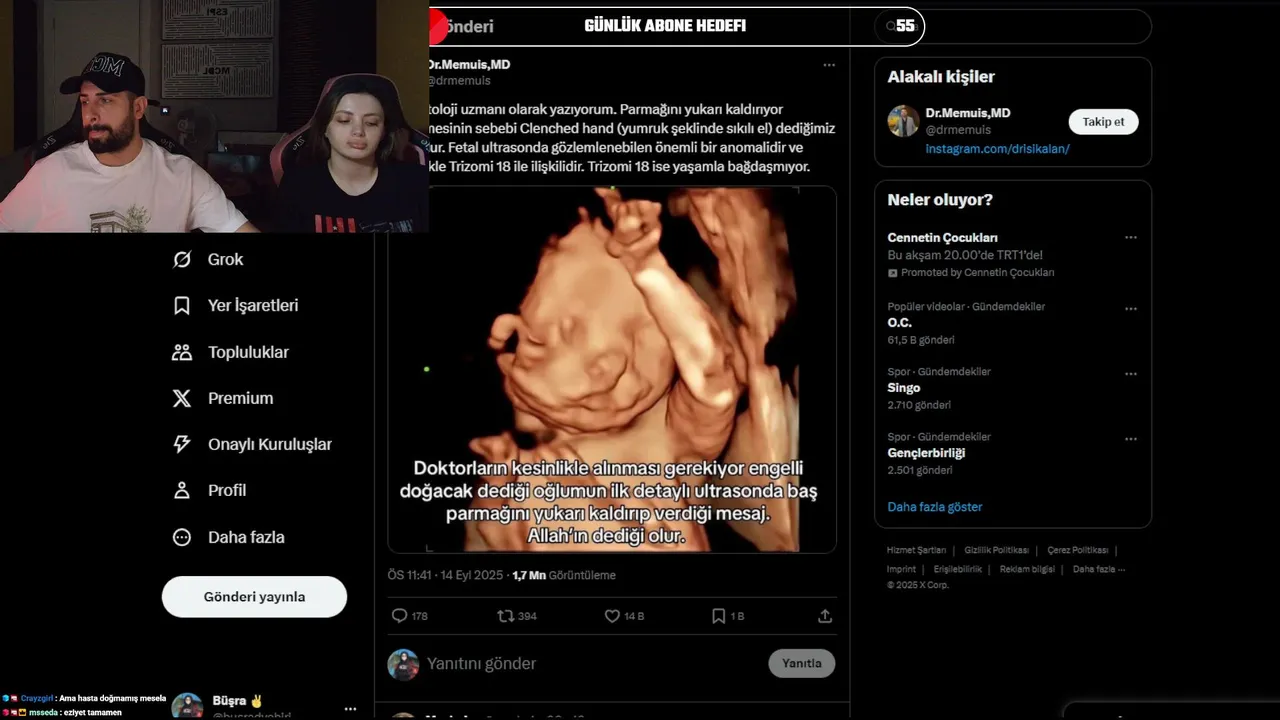The height and width of the screenshot is (720, 1280).
Task: Click the share post icon
Action: tap(825, 616)
